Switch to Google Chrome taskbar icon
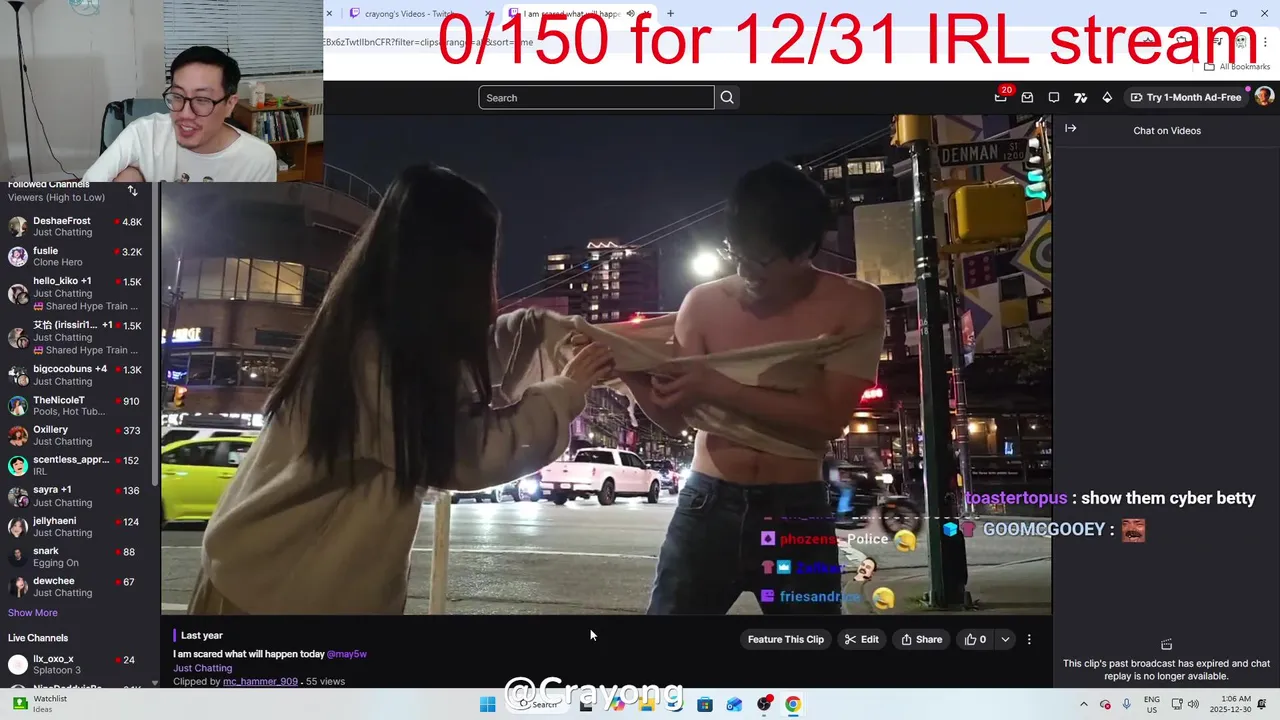The width and height of the screenshot is (1280, 720). coord(793,704)
